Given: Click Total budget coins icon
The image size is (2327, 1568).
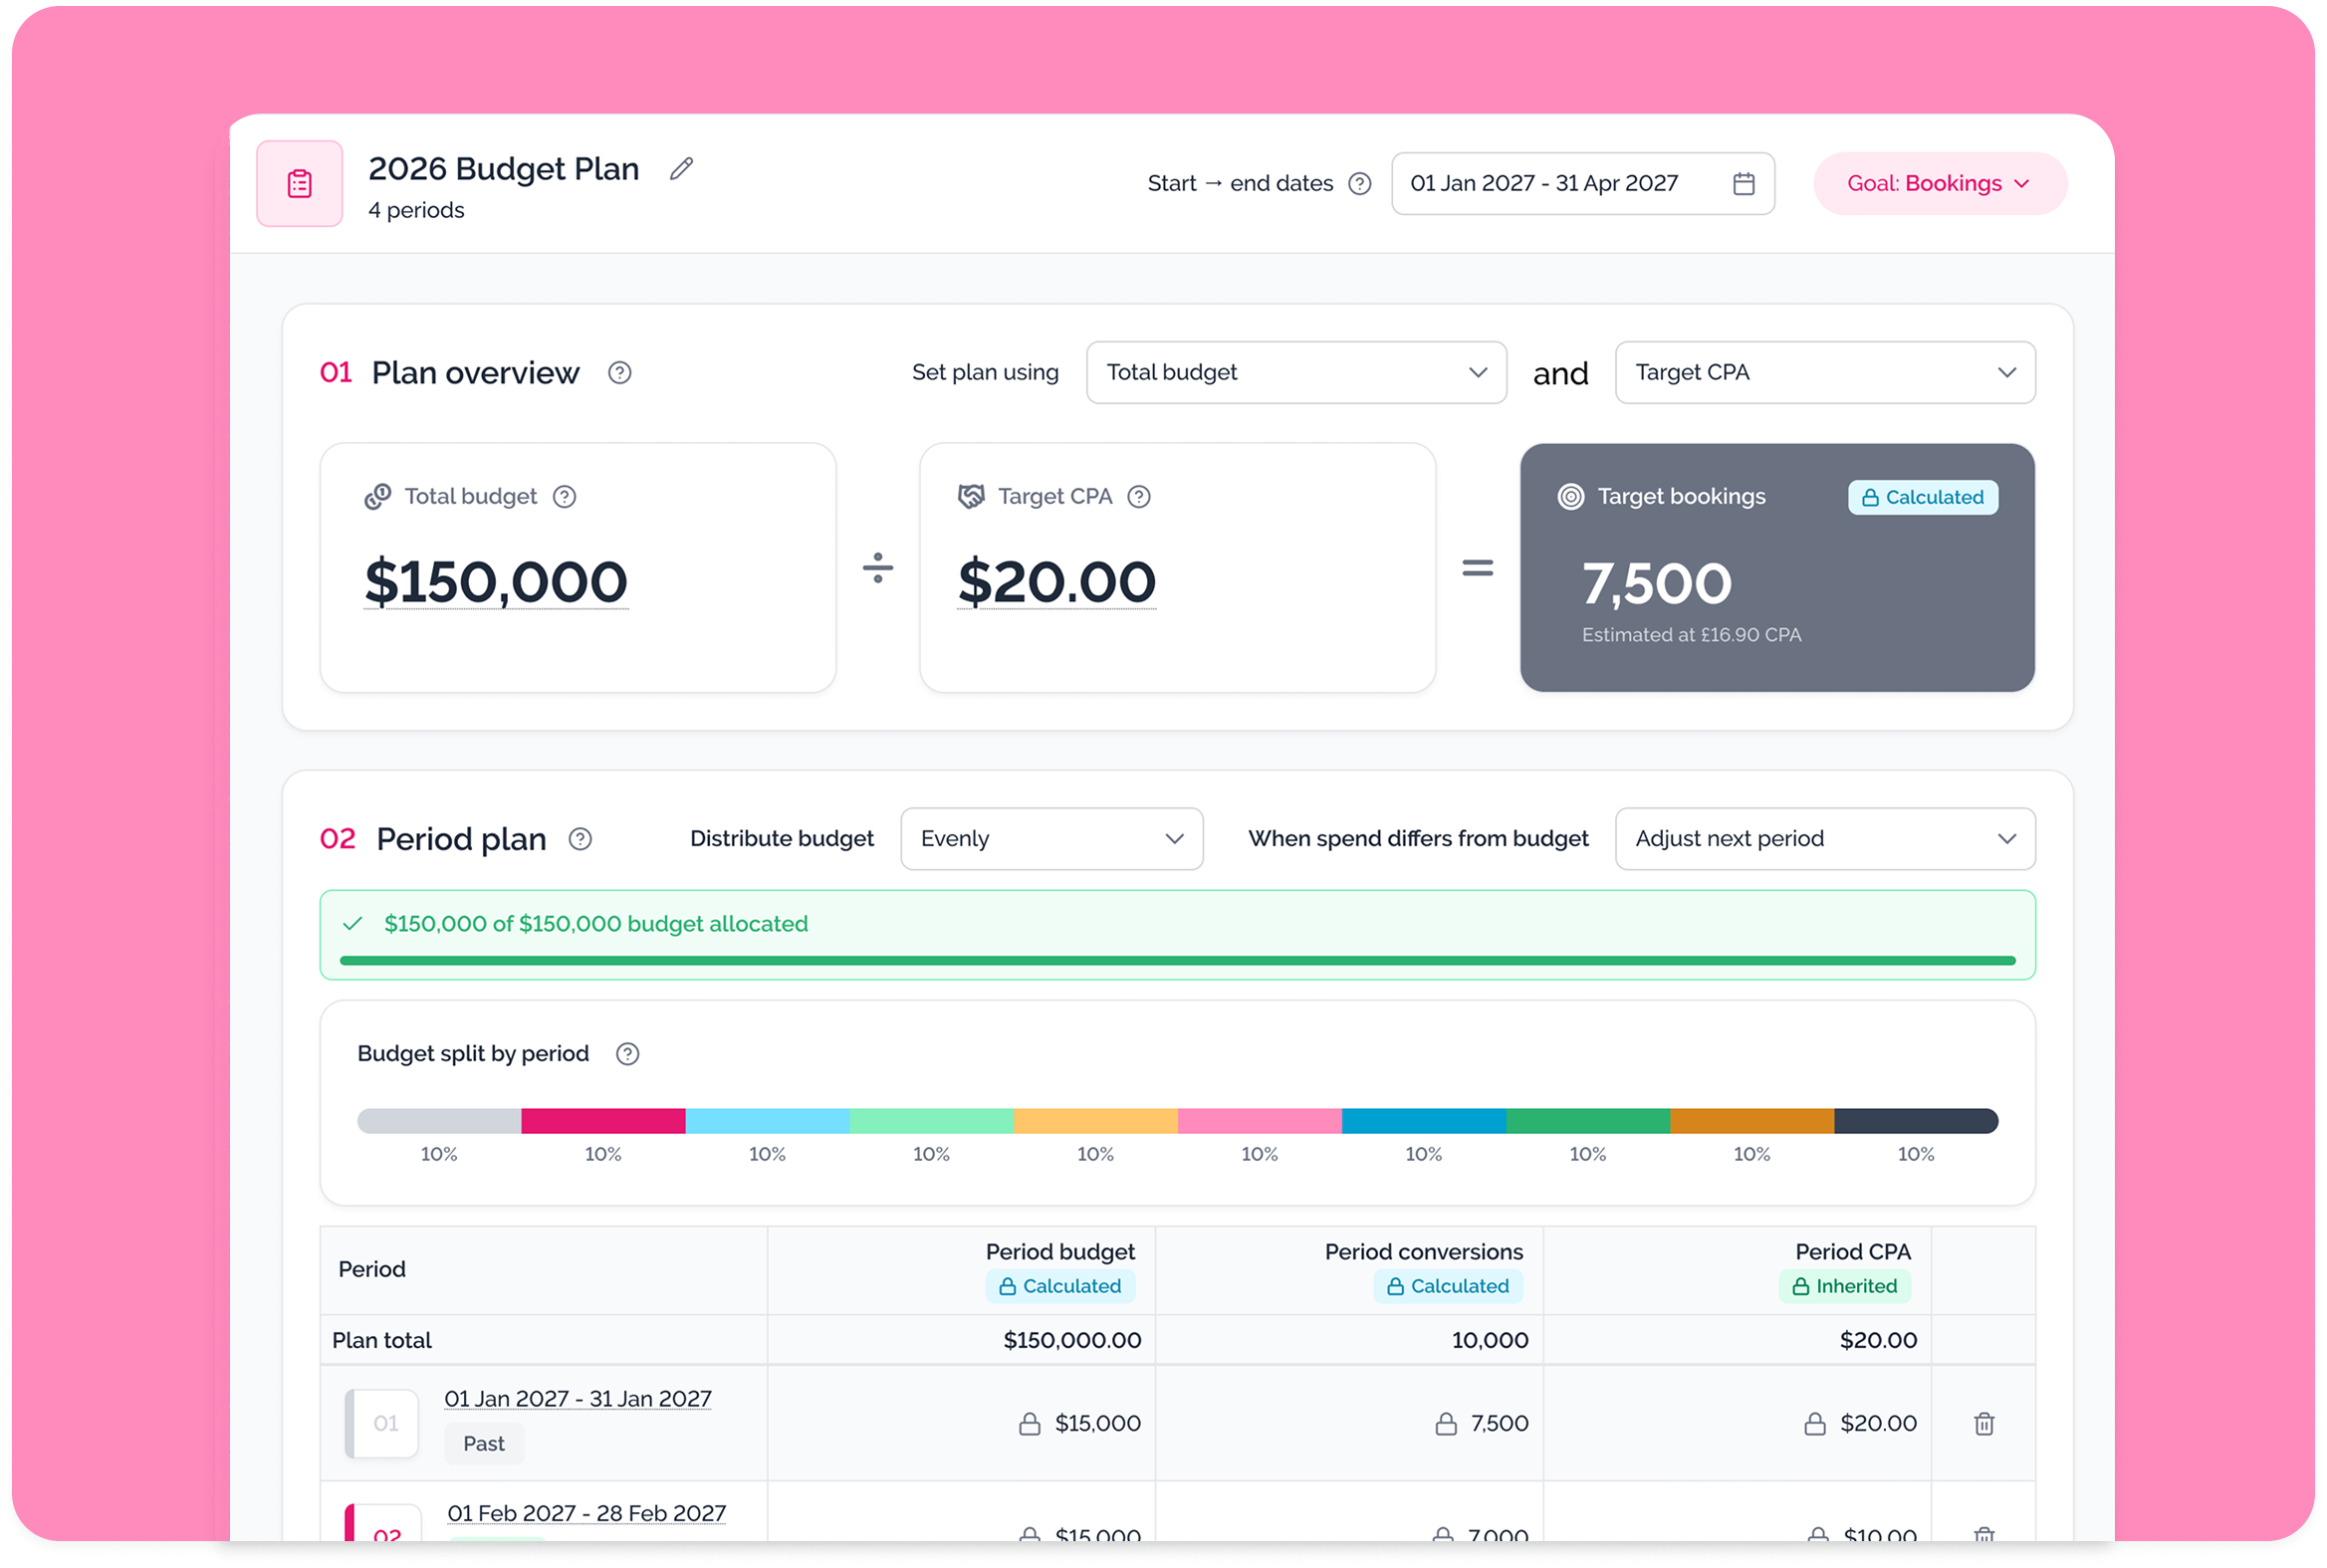Looking at the screenshot, I should pyautogui.click(x=378, y=496).
